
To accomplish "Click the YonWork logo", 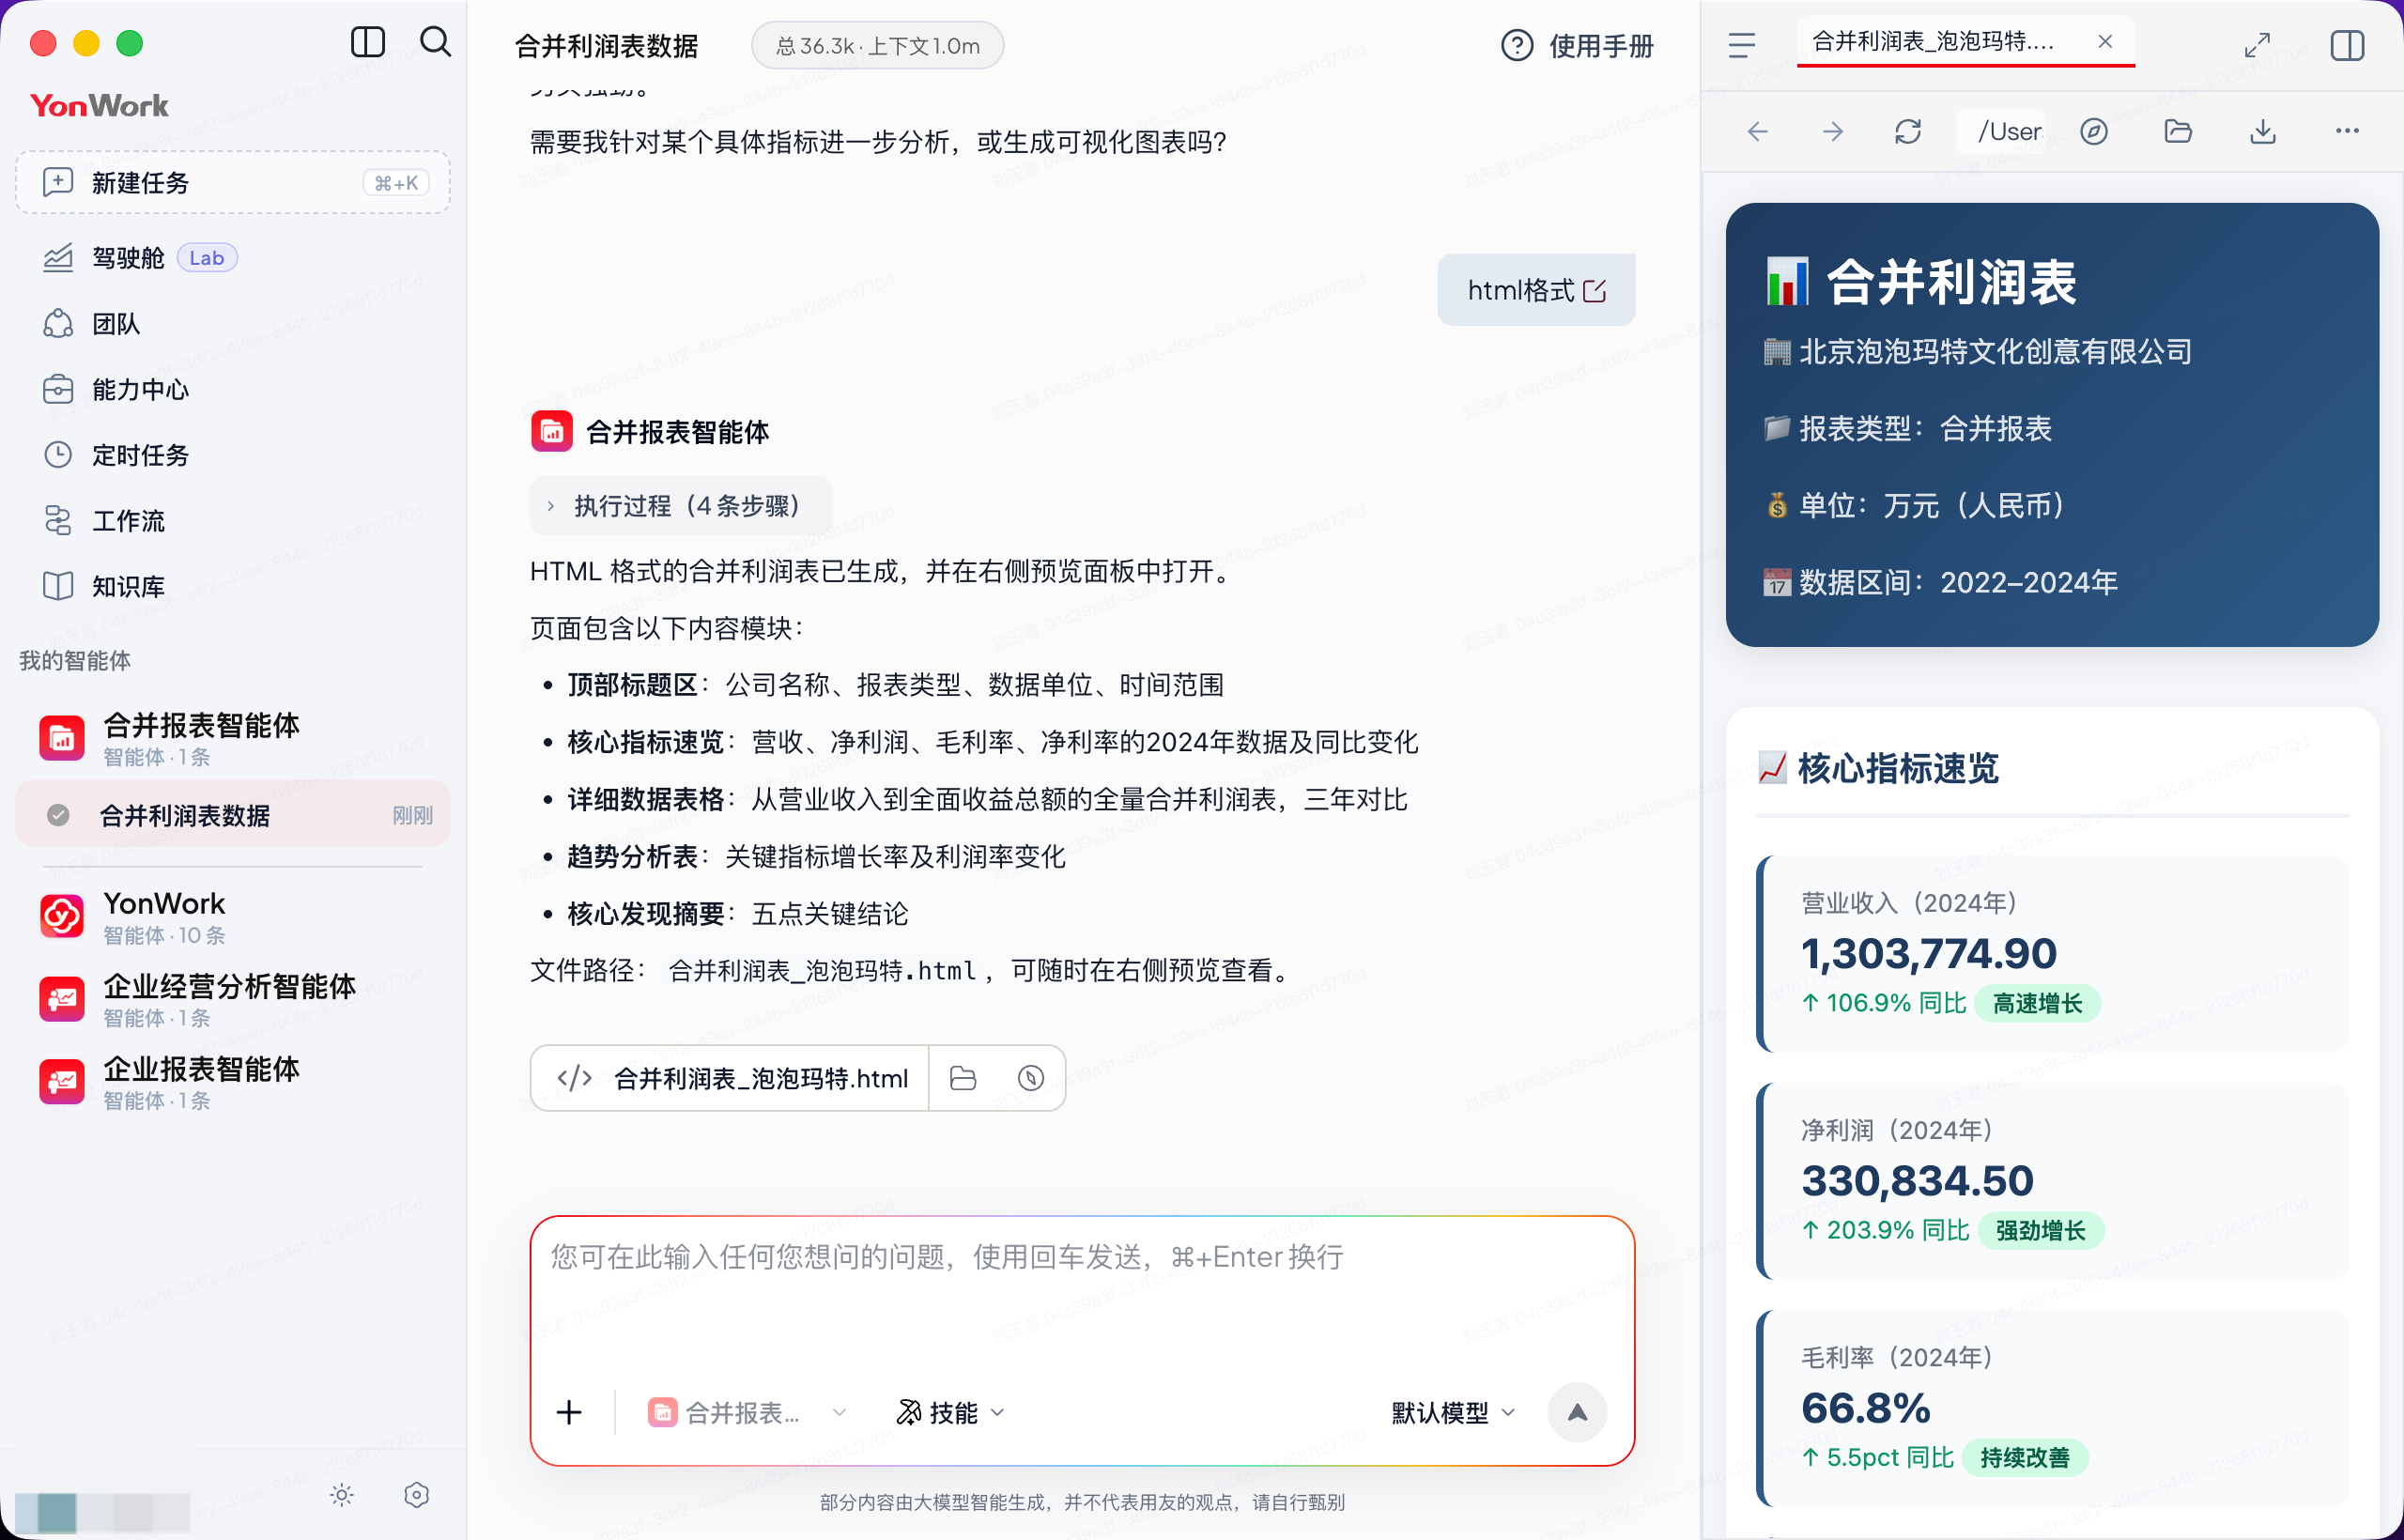I will [x=100, y=105].
